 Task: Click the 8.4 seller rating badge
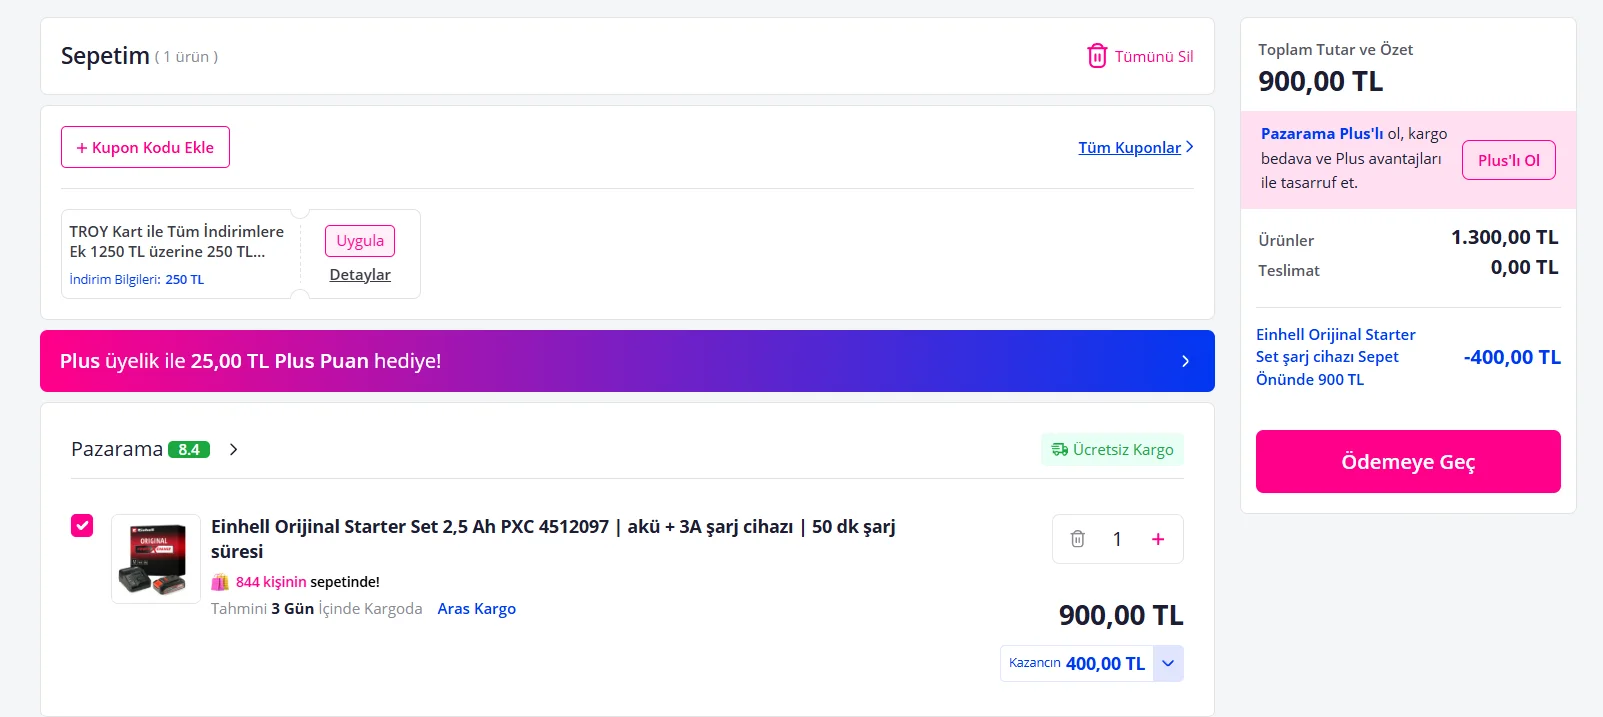click(x=189, y=450)
